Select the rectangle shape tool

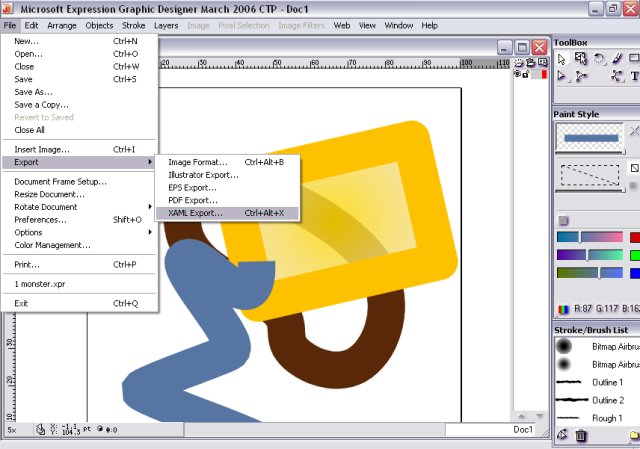pyautogui.click(x=634, y=59)
